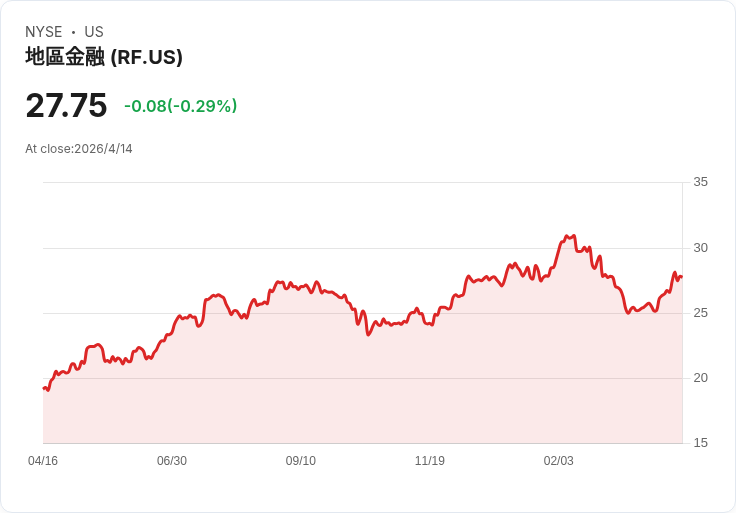Click the current price 27.75
The height and width of the screenshot is (513, 736).
tap(66, 106)
